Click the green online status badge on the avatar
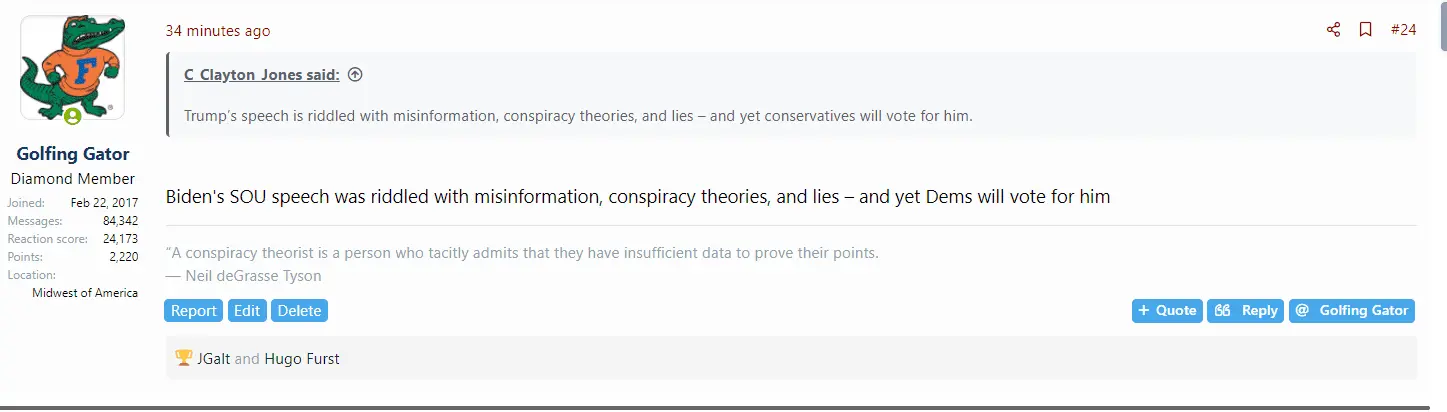1447x412 pixels. coord(73,117)
